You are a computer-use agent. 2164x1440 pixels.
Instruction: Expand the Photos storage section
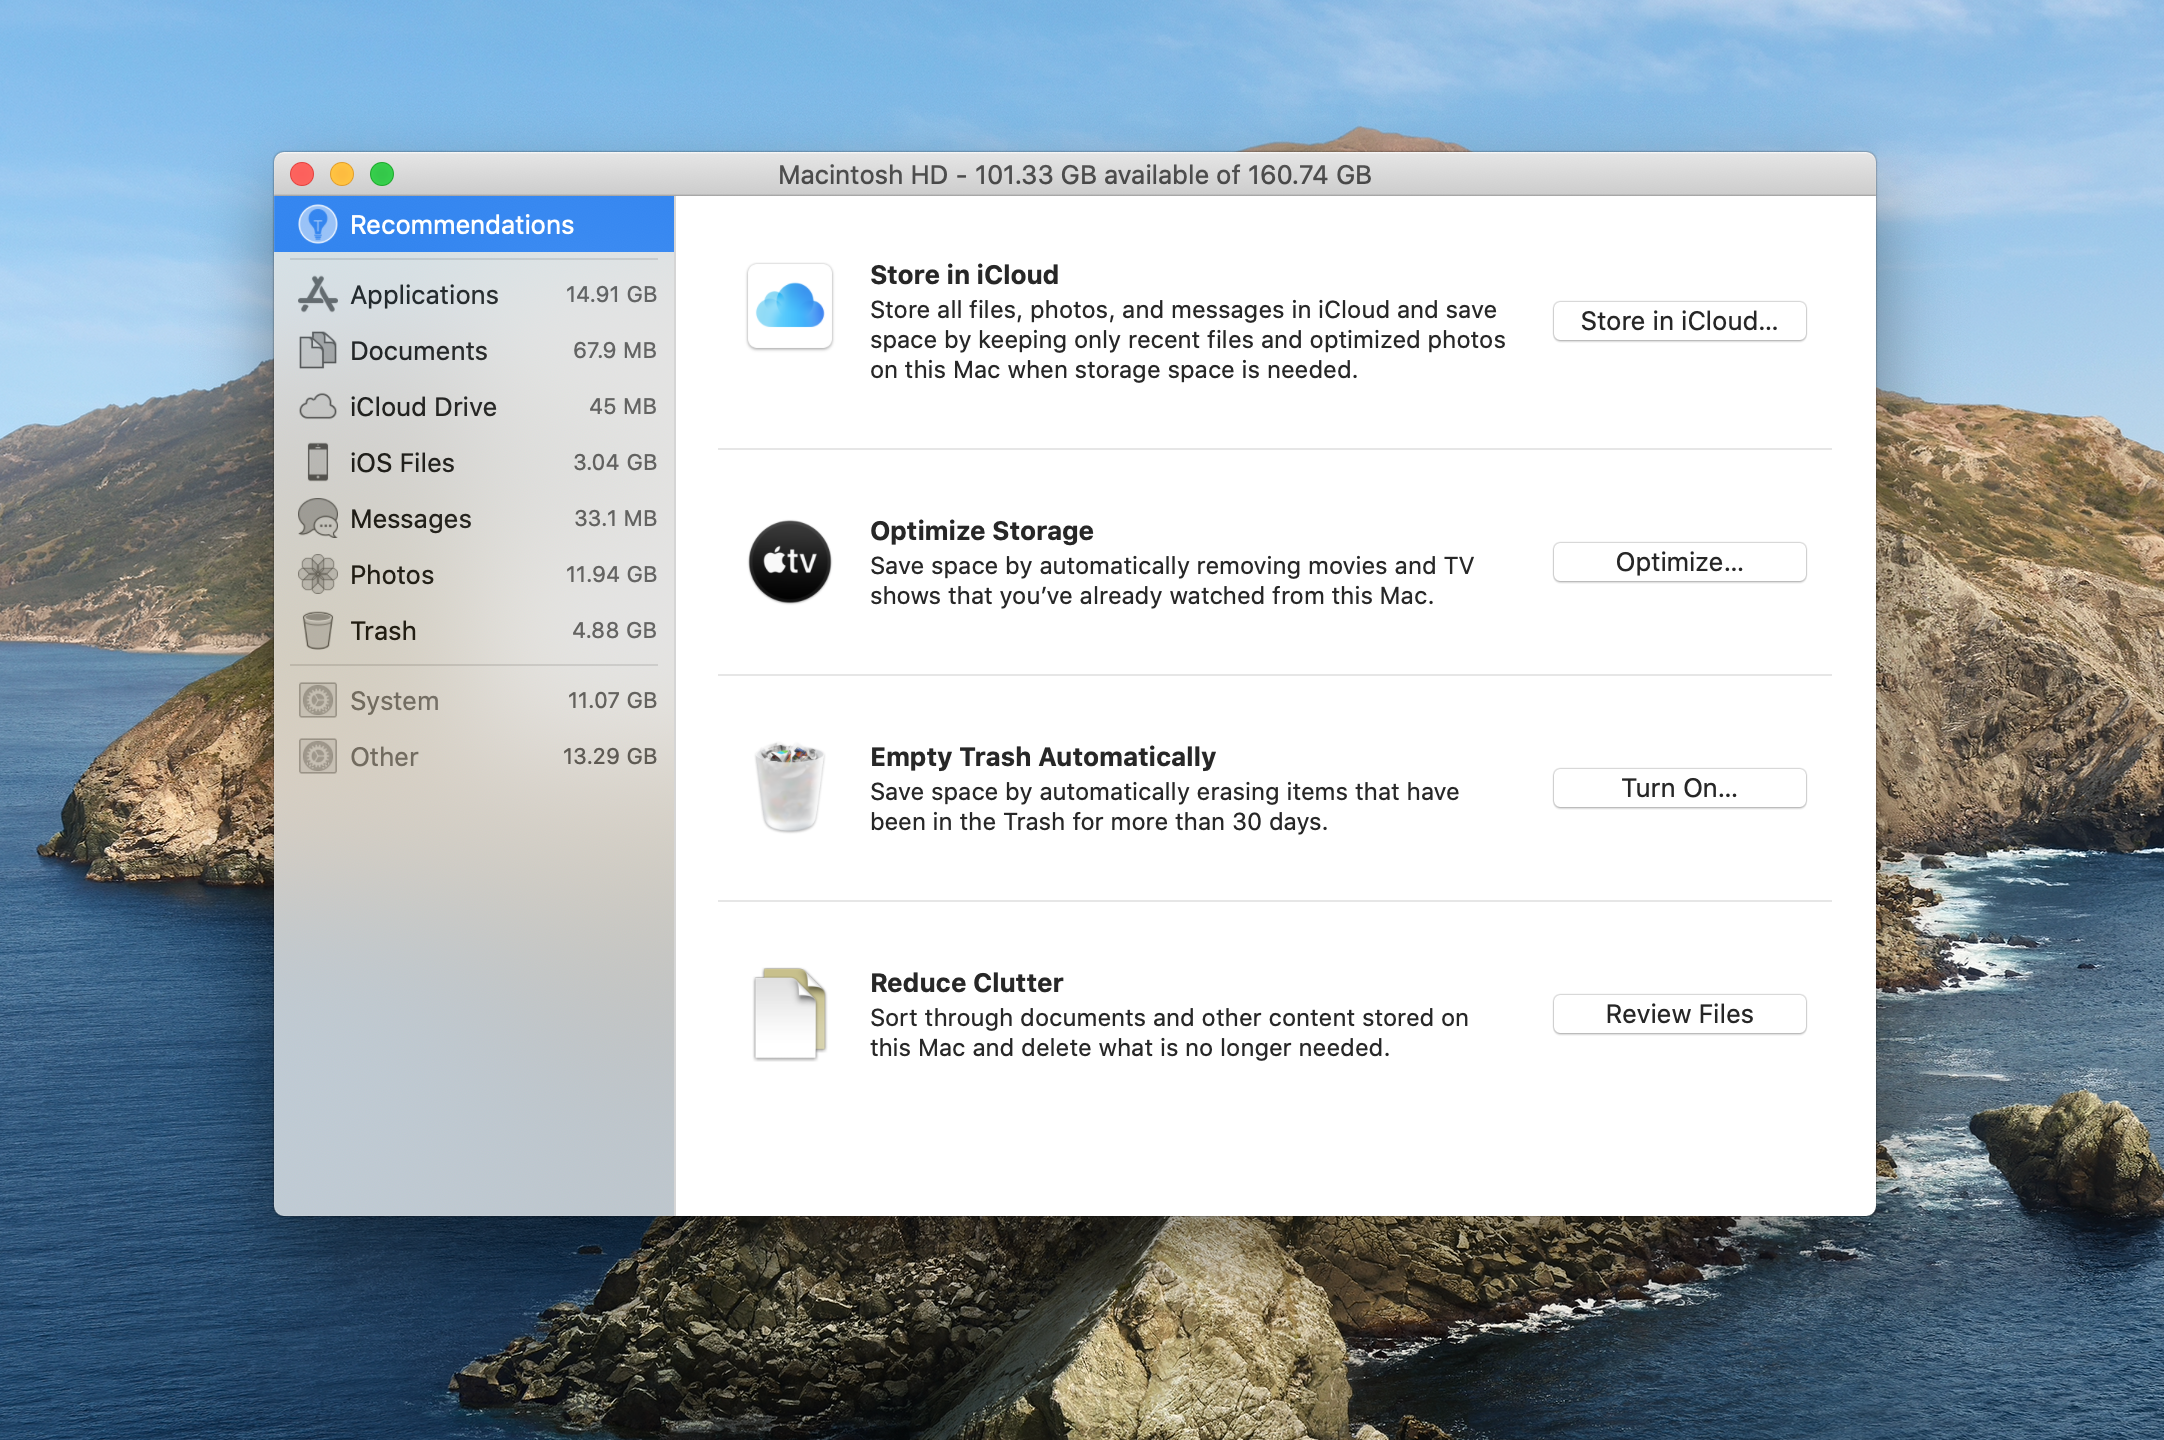tap(390, 574)
